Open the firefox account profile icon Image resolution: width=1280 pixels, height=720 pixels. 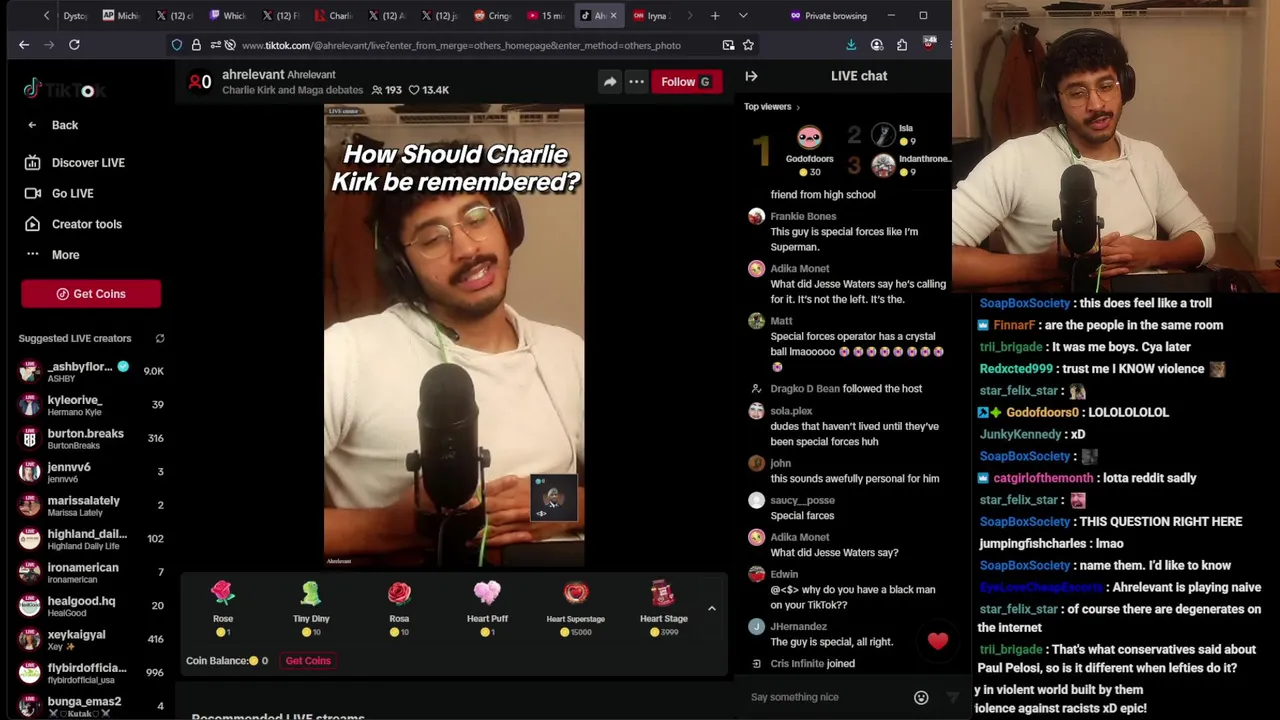click(877, 45)
